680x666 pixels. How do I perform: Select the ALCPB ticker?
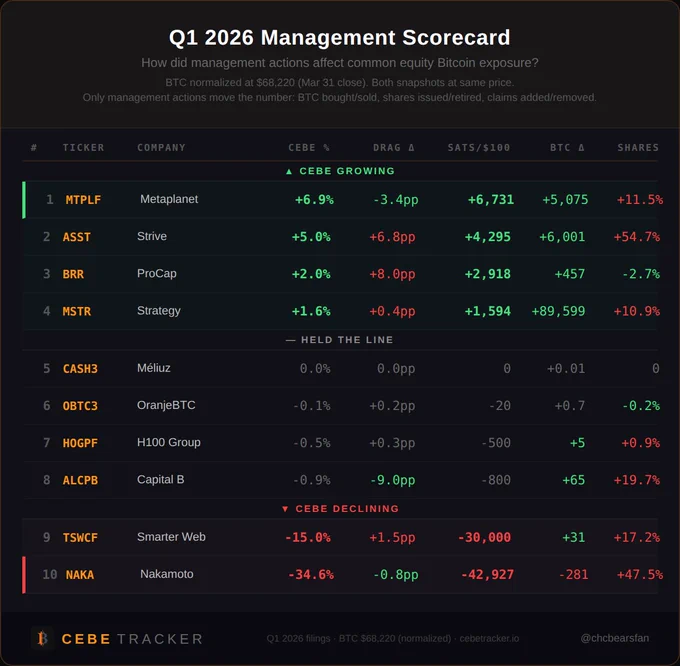coord(80,480)
